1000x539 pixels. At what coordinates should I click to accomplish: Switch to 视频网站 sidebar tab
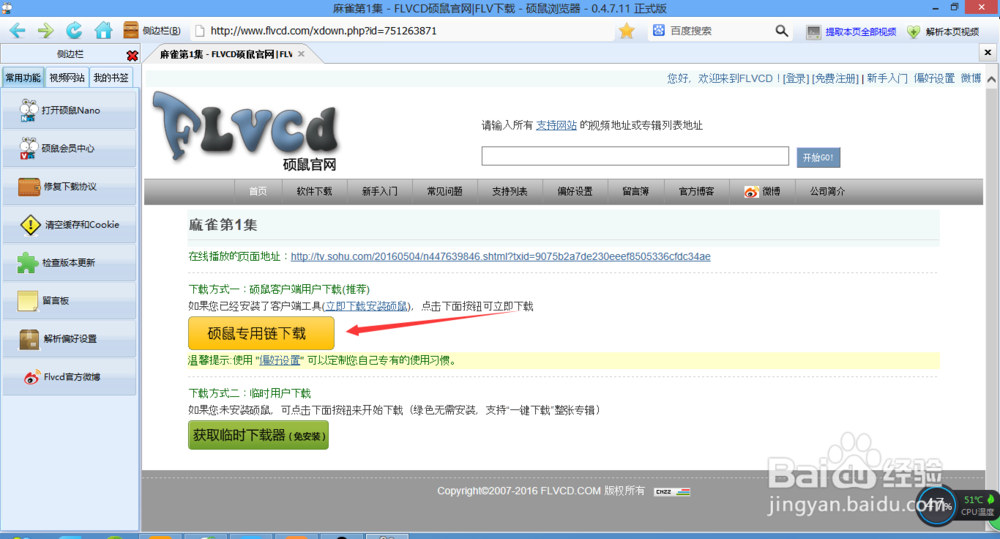(67, 78)
